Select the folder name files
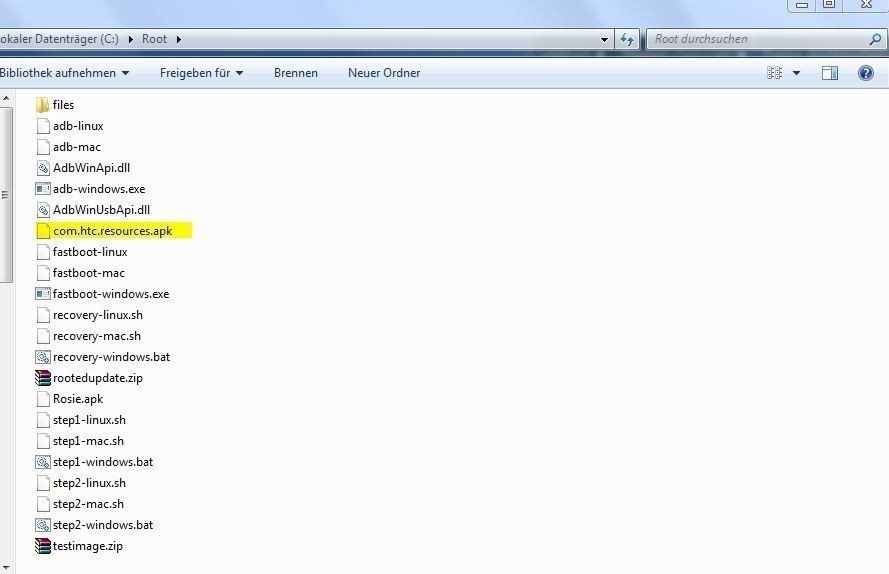 (x=63, y=105)
